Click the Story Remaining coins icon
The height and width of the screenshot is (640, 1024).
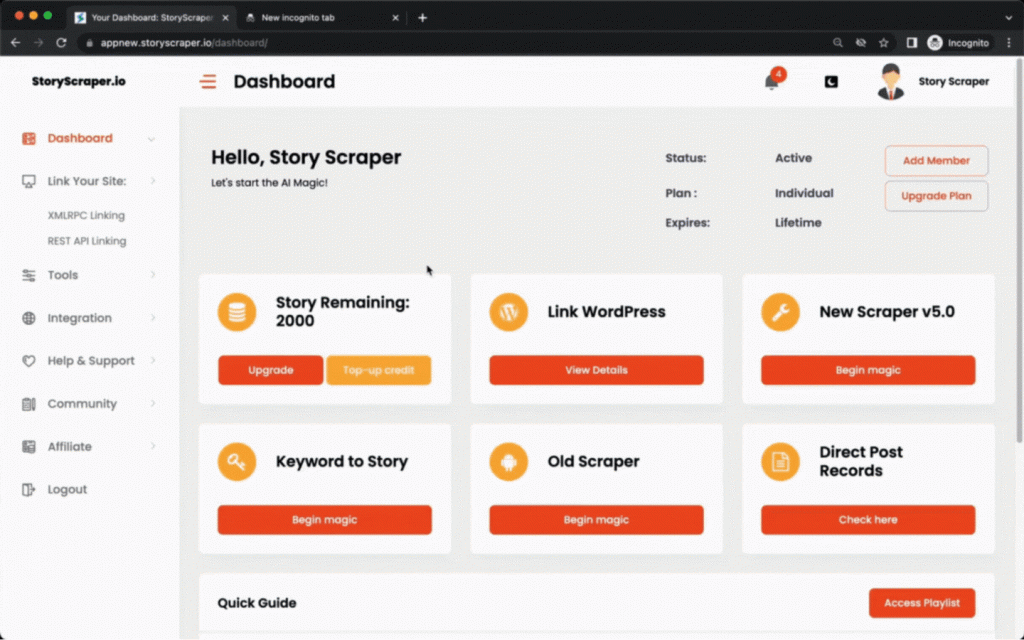point(237,312)
